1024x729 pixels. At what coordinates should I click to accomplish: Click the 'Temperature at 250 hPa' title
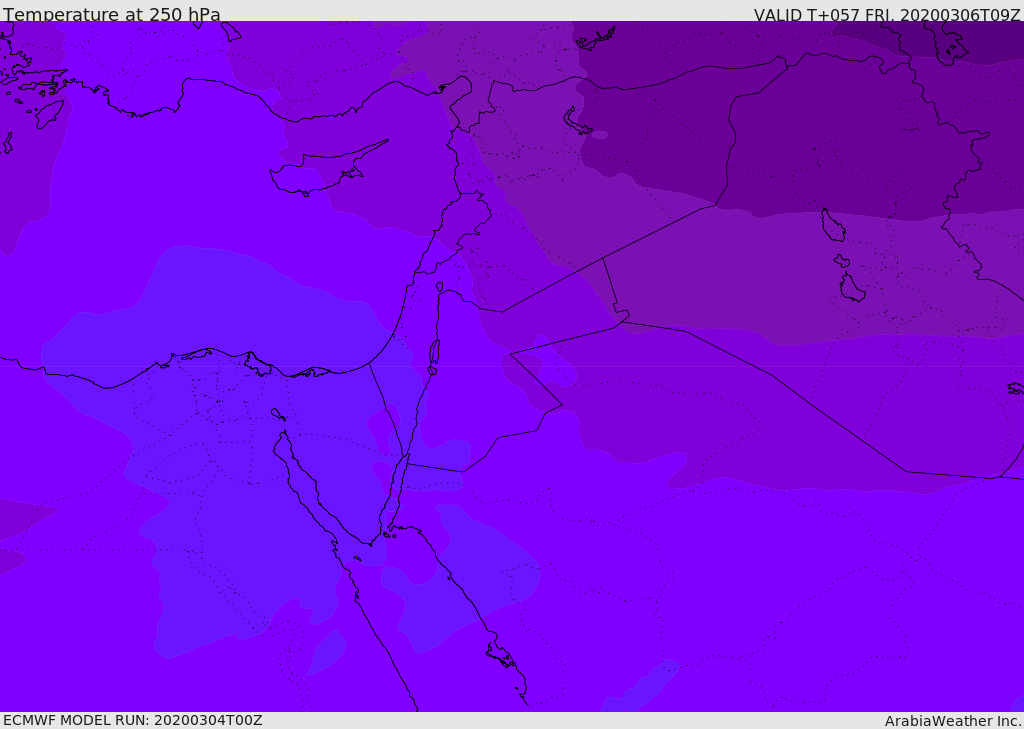tap(112, 15)
